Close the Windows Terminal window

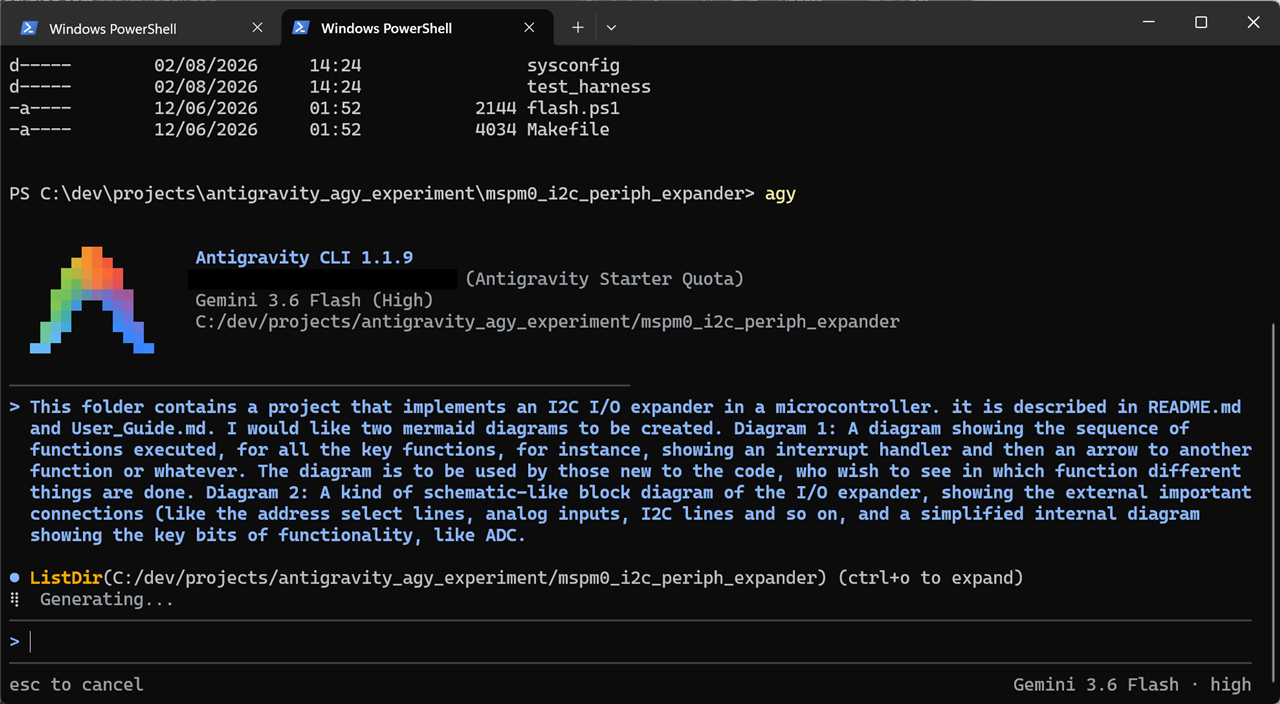(x=1253, y=22)
